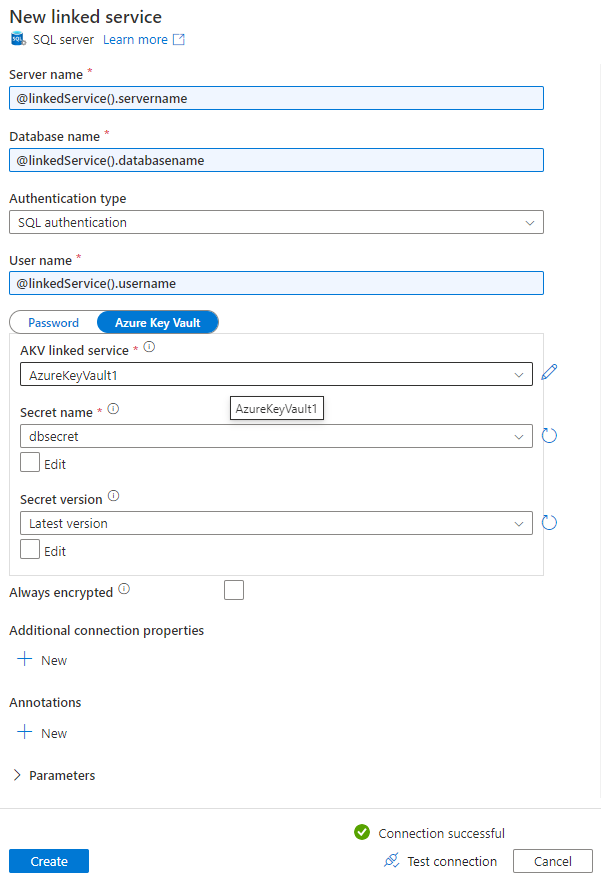Click the Create button
Viewport: 601px width, 876px height.
click(x=48, y=860)
